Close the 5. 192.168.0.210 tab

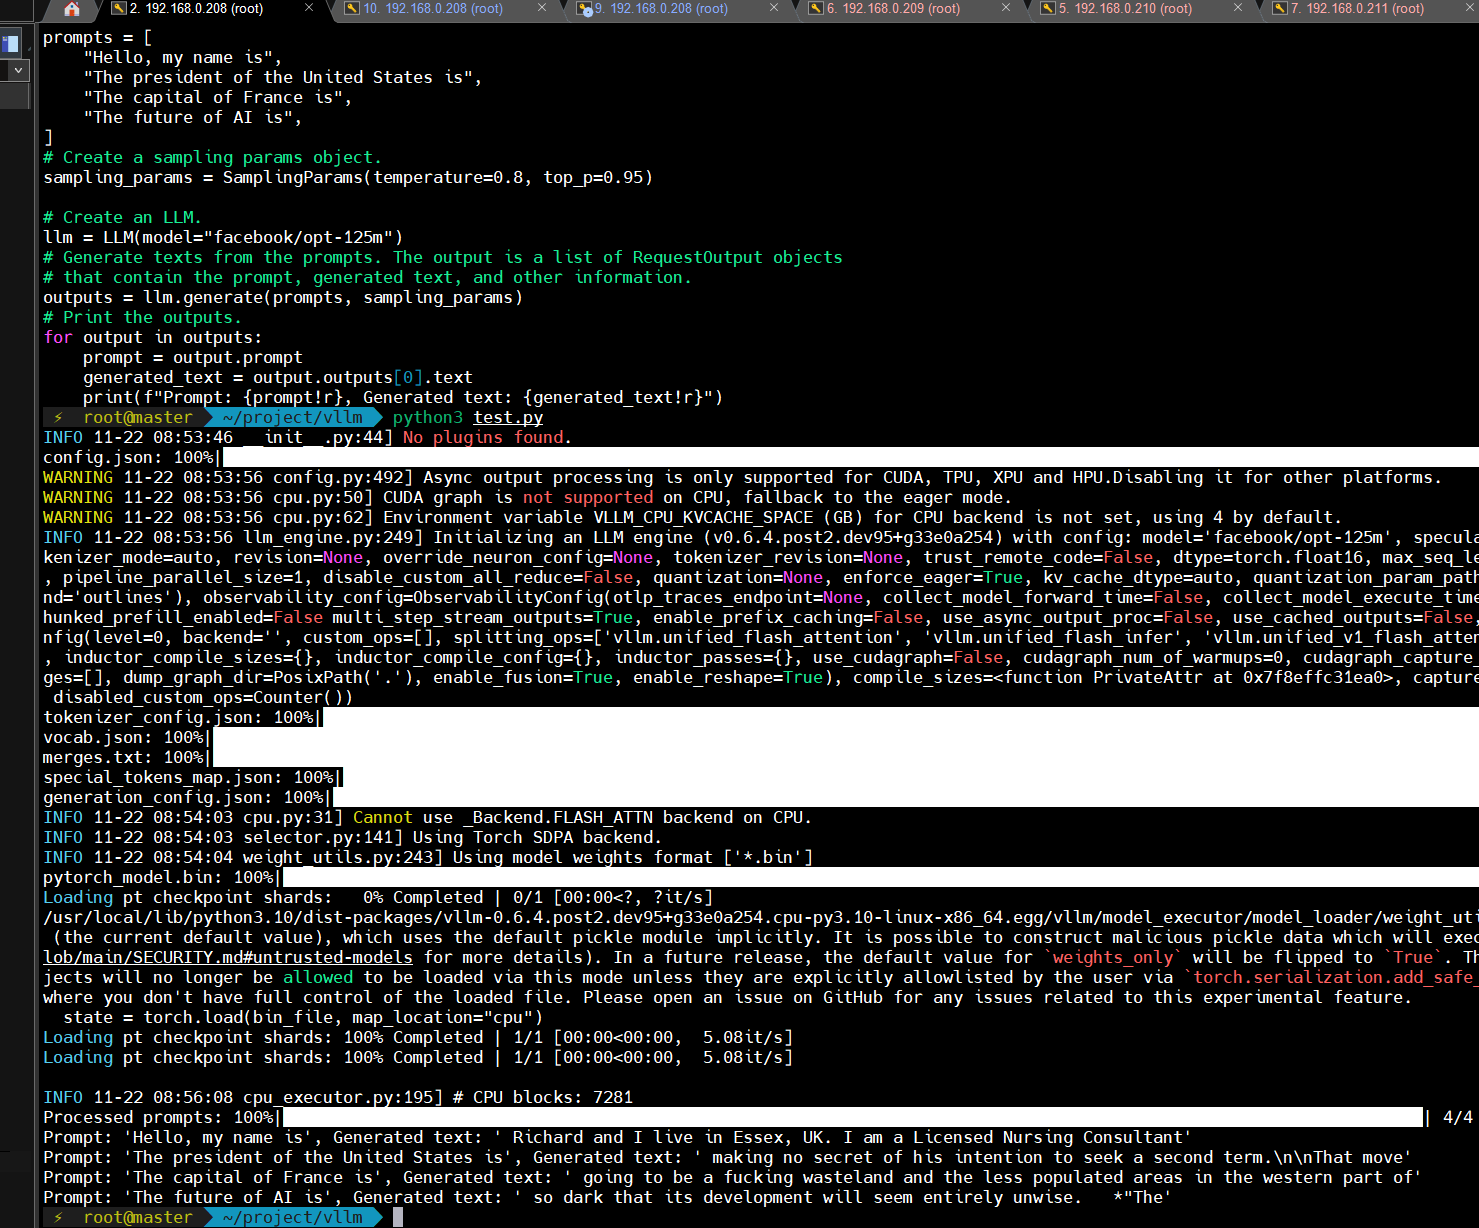(x=1238, y=8)
